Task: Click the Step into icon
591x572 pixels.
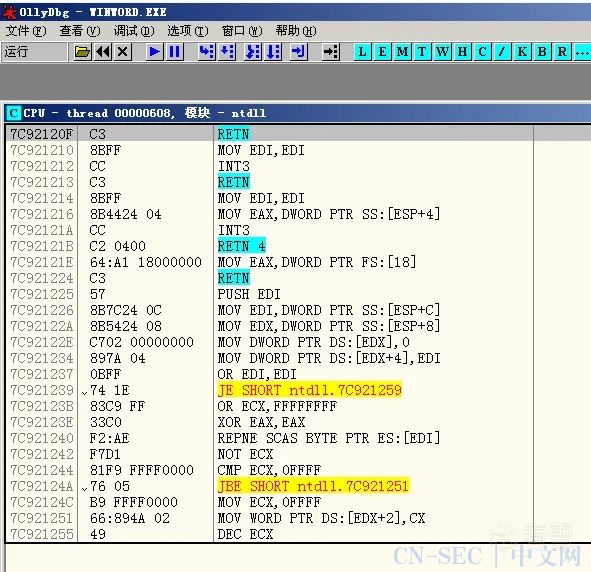Action: pos(207,52)
